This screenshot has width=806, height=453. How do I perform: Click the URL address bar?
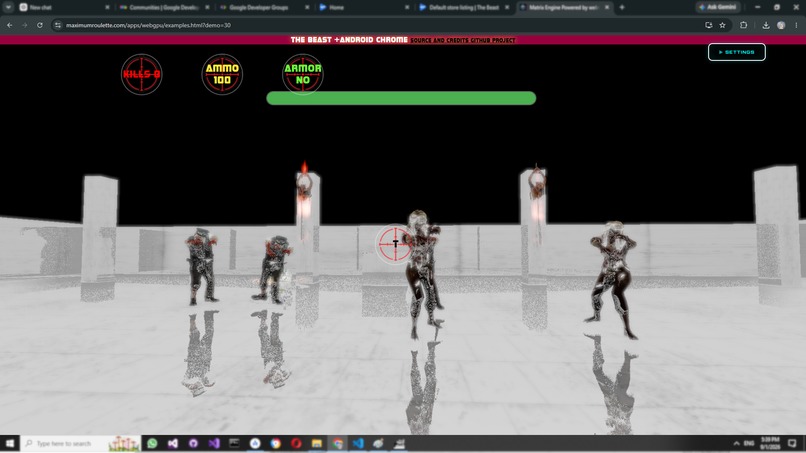pyautogui.click(x=380, y=25)
